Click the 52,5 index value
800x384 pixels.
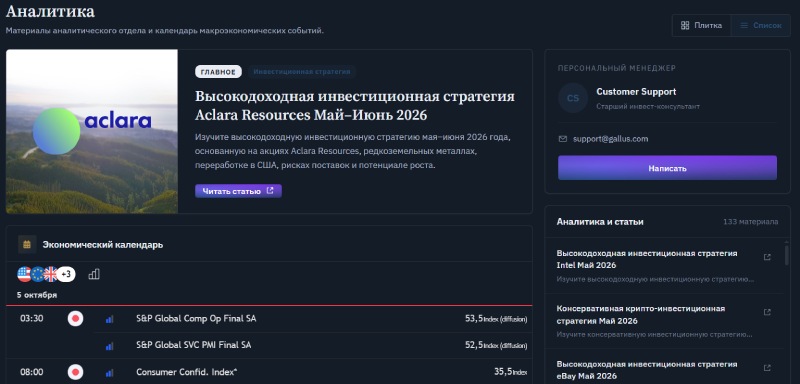(474, 345)
